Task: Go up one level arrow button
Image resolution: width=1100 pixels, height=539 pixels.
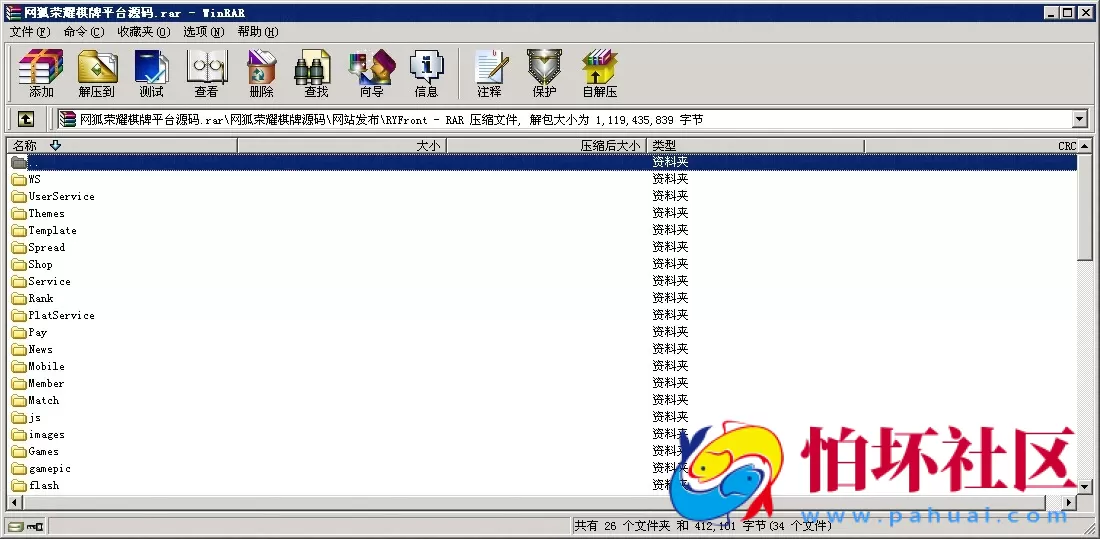Action: click(25, 119)
